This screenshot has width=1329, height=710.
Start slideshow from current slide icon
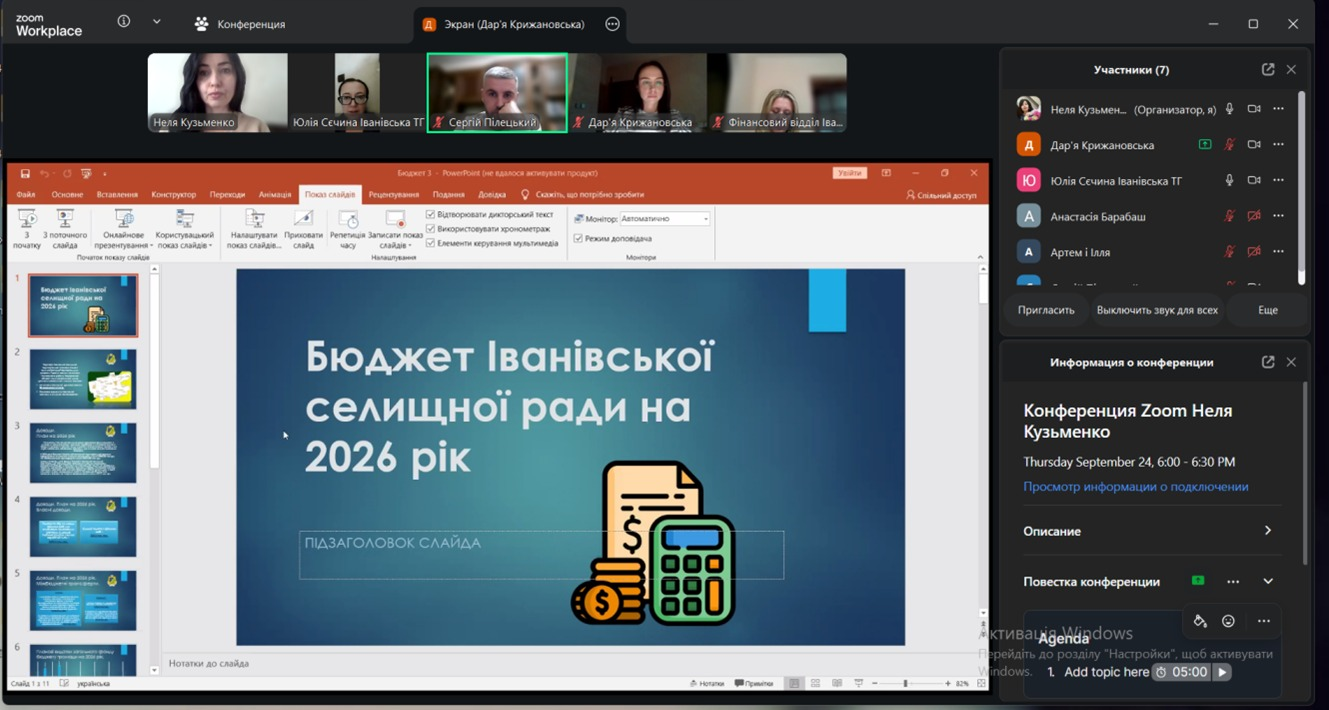point(65,218)
